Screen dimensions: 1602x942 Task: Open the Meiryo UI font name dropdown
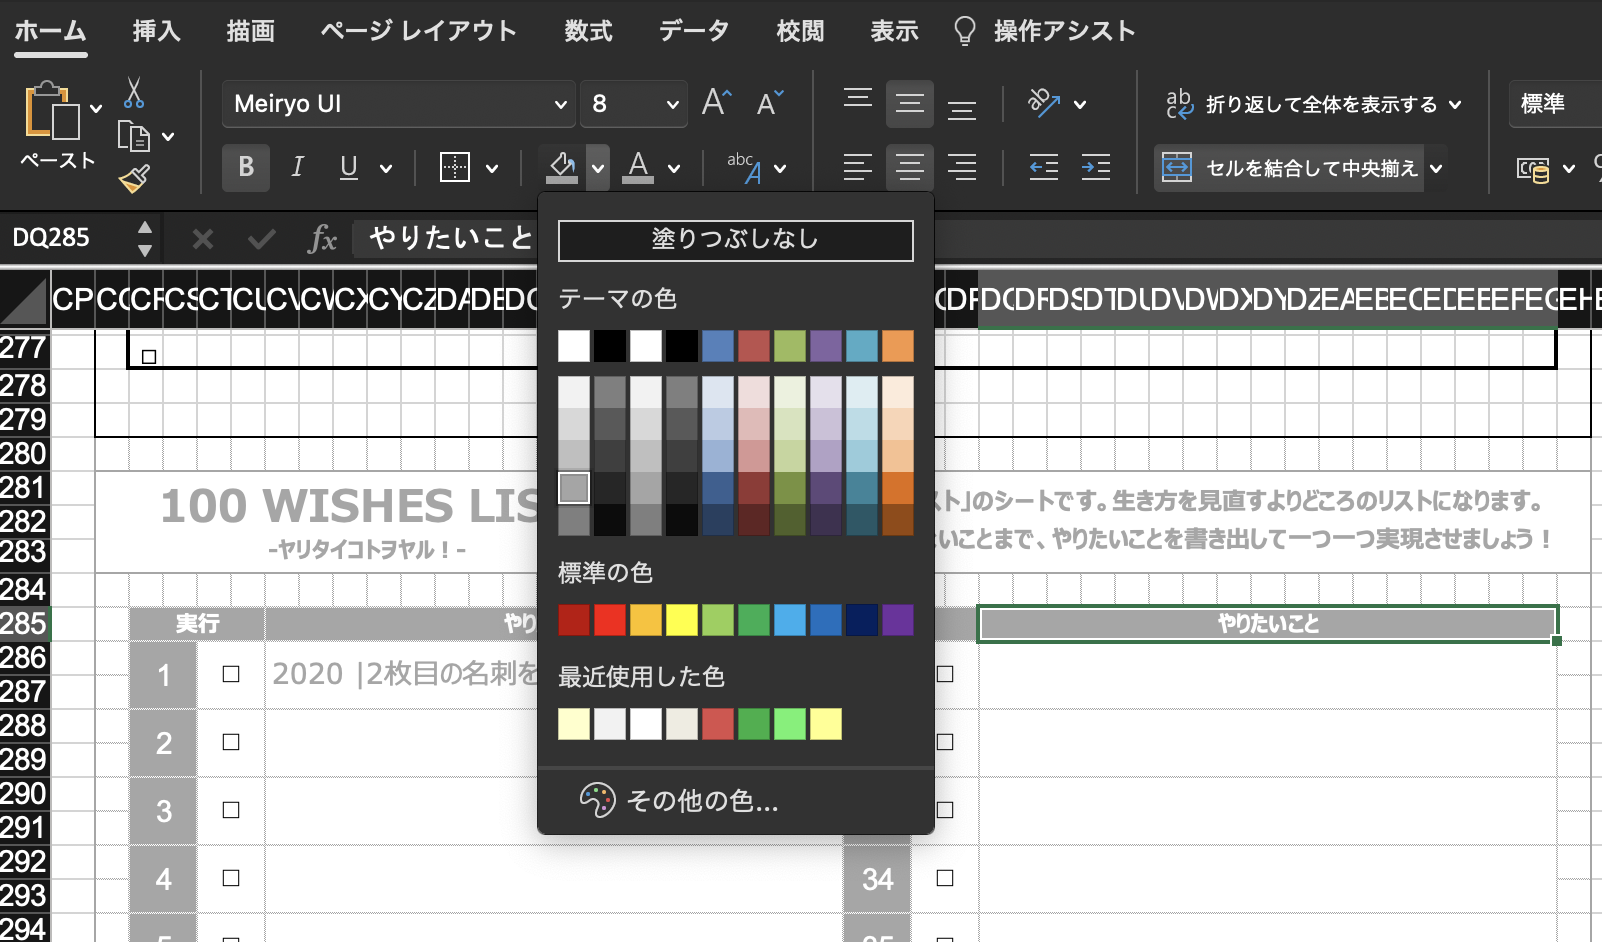(x=560, y=104)
